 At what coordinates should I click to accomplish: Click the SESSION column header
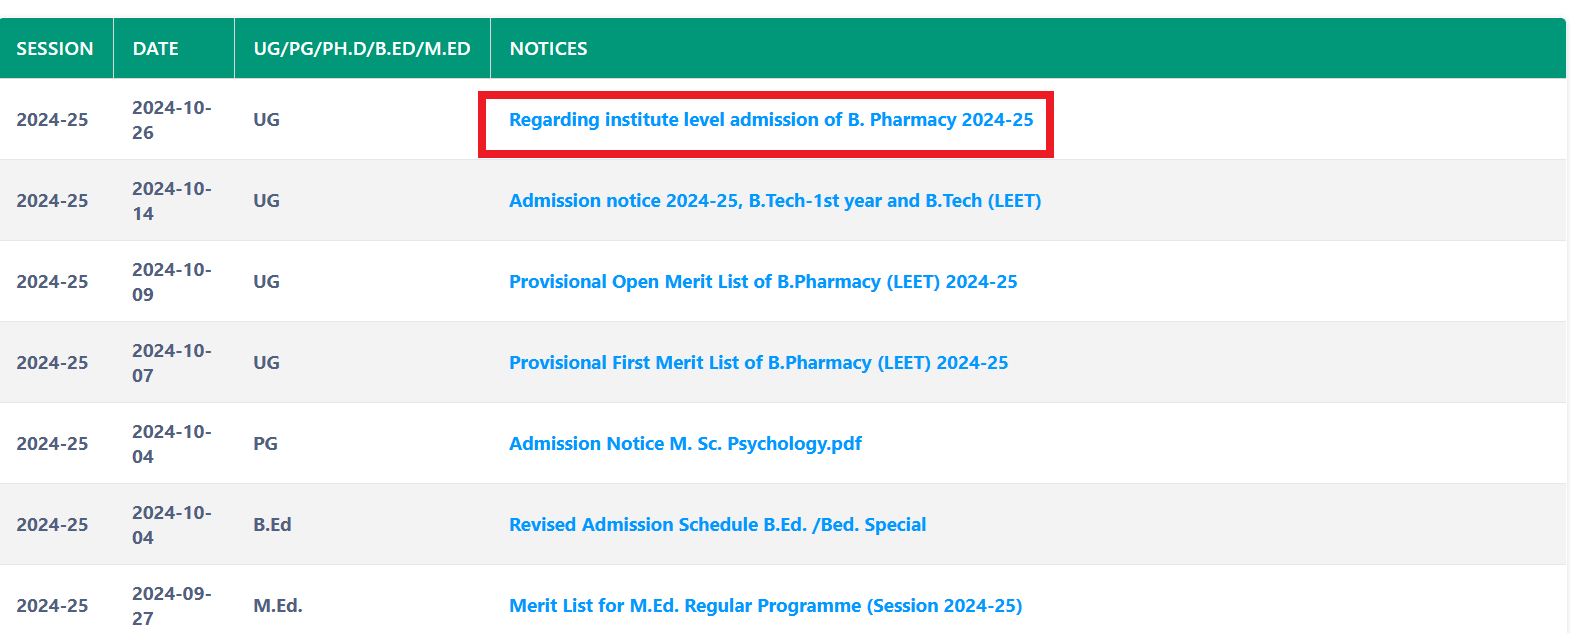(x=55, y=49)
